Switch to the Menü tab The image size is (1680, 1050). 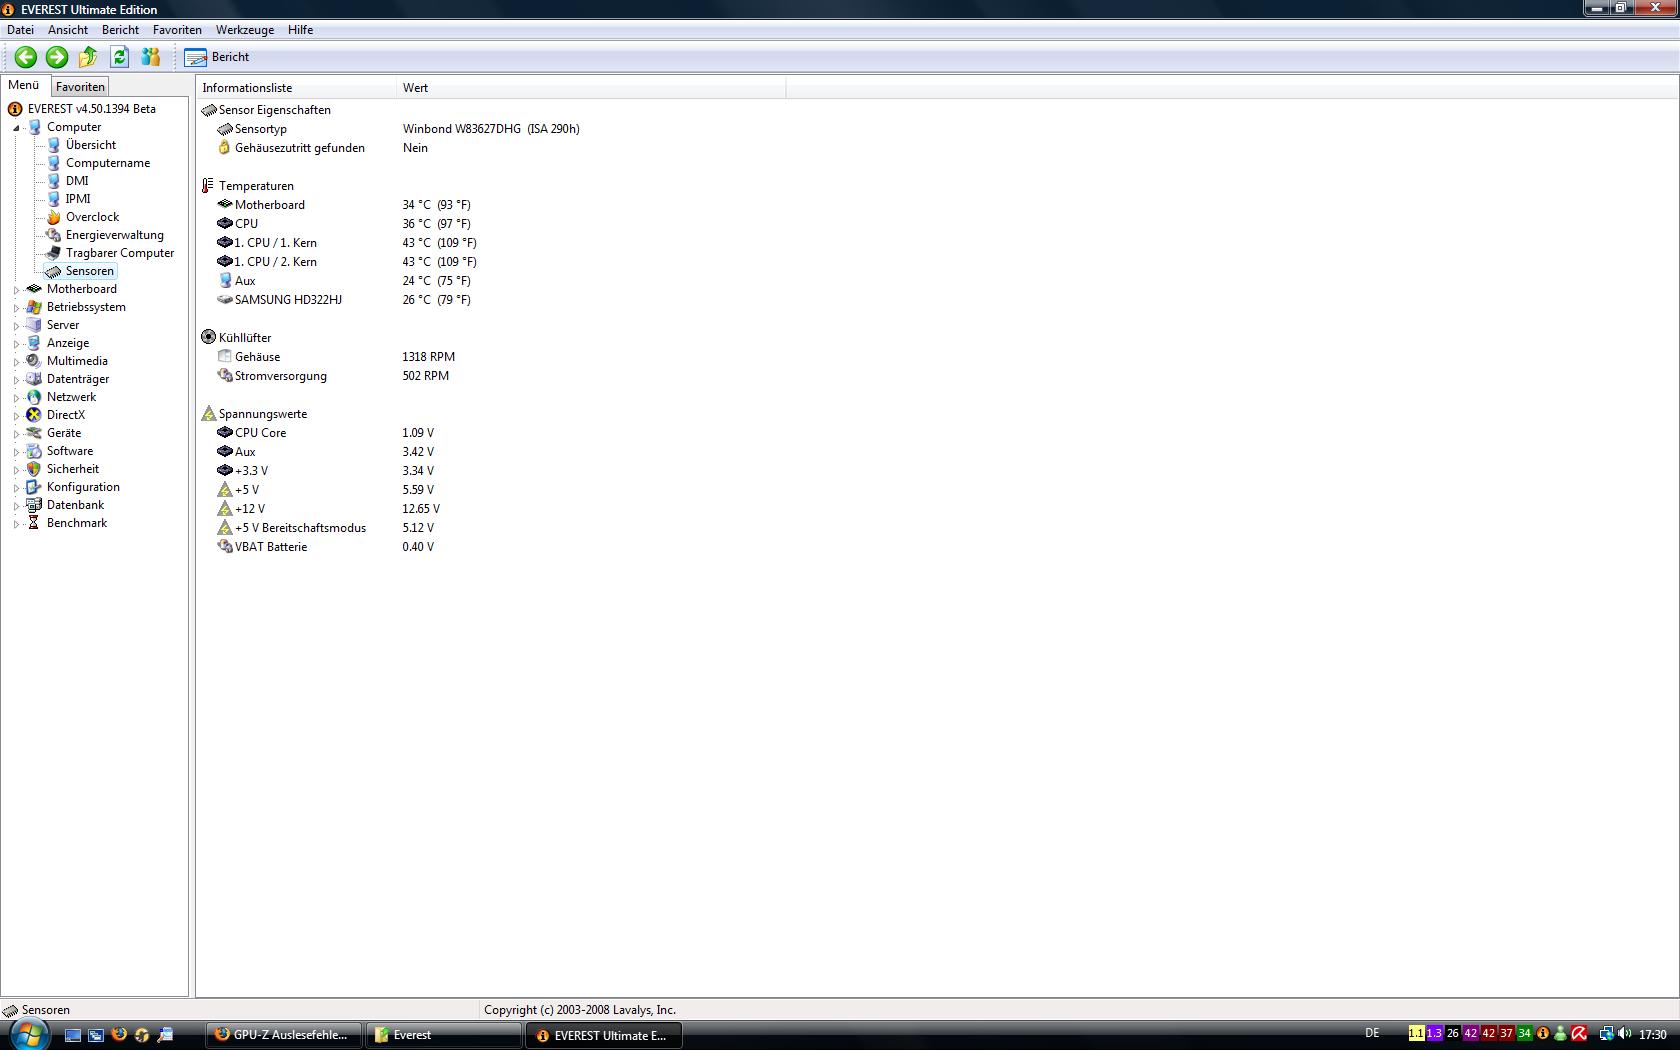tap(24, 85)
